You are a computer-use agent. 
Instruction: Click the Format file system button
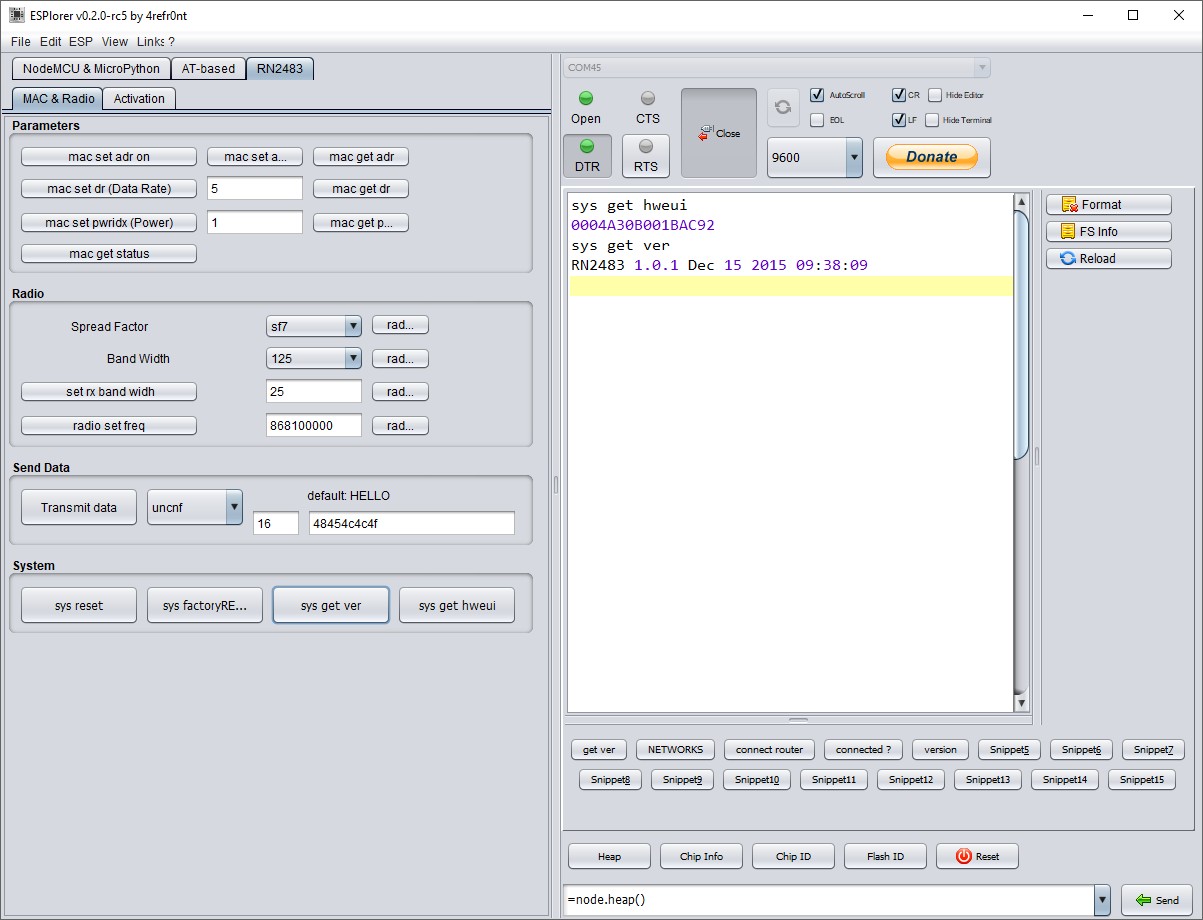[1109, 204]
